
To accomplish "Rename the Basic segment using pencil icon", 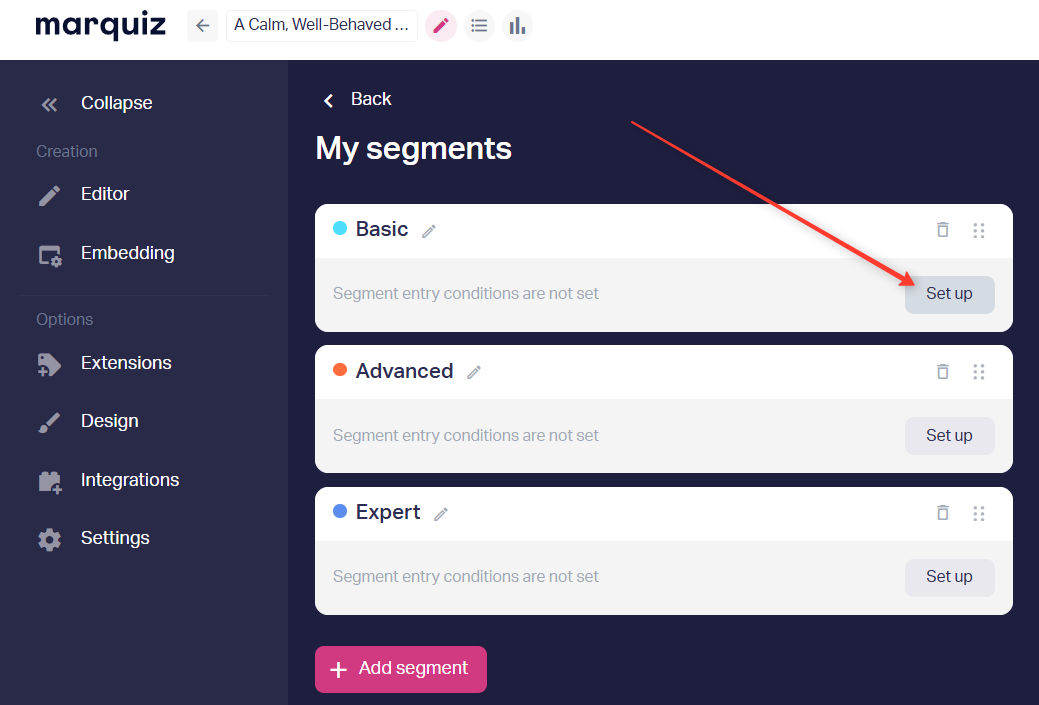I will 429,231.
